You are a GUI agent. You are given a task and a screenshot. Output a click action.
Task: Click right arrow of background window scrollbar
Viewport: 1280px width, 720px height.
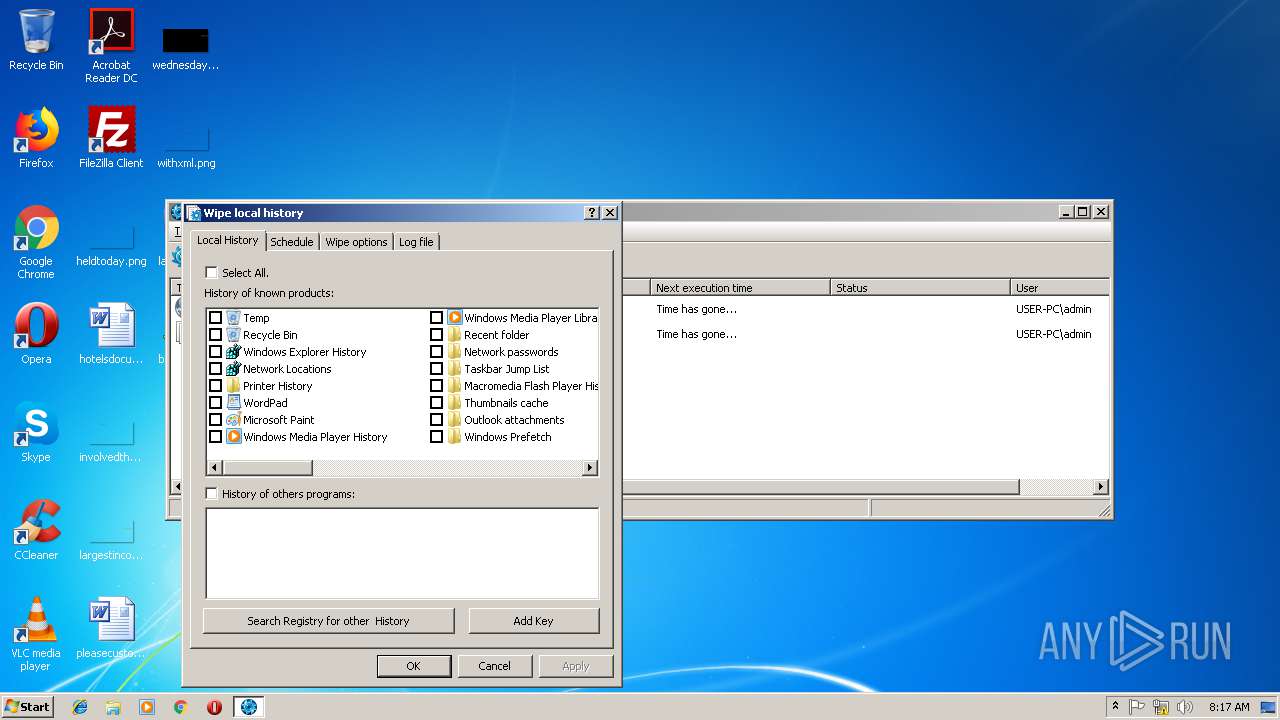tap(1100, 487)
